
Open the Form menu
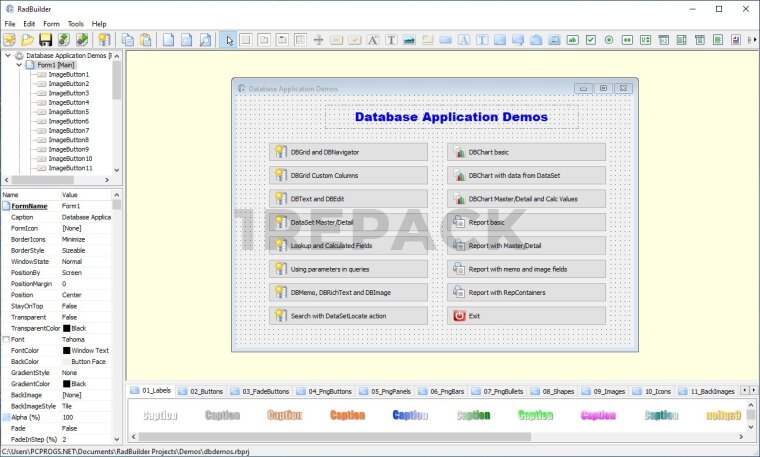(51, 23)
